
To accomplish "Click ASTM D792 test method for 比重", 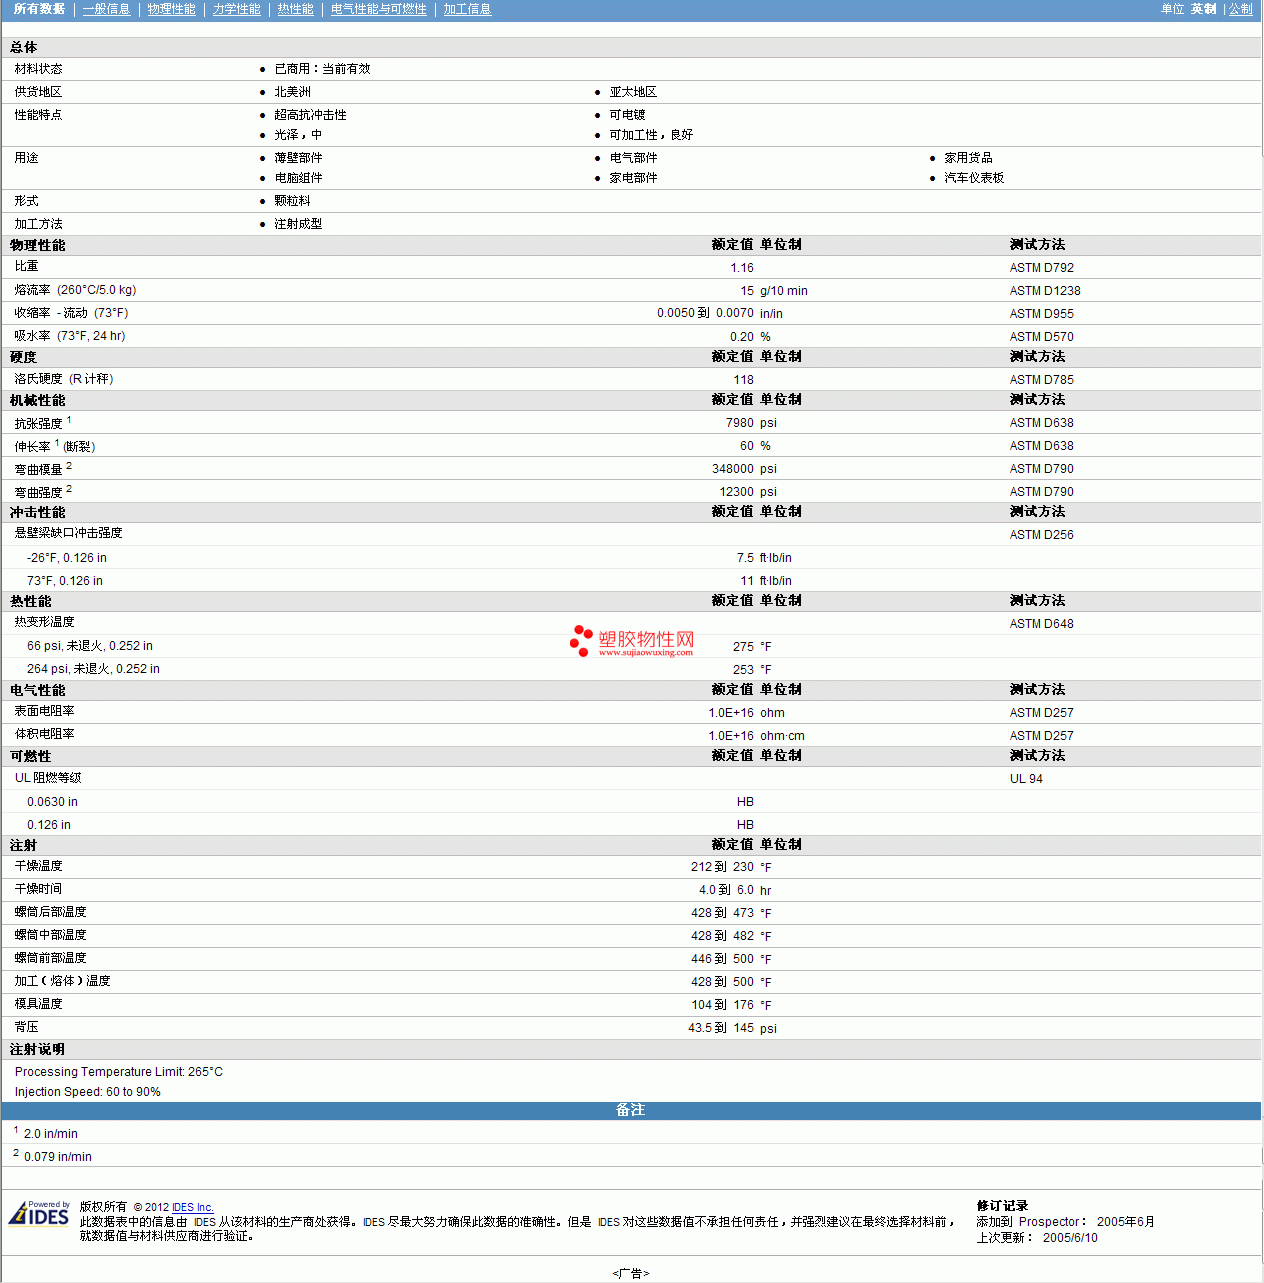I will pos(1041,268).
